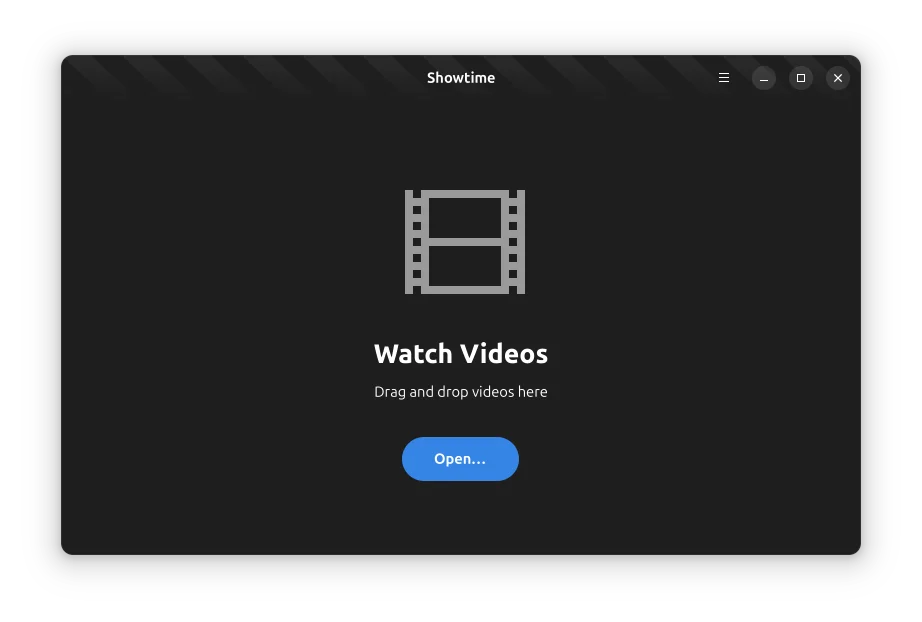
Task: Click empty header area left of Showtime title
Action: [300, 78]
